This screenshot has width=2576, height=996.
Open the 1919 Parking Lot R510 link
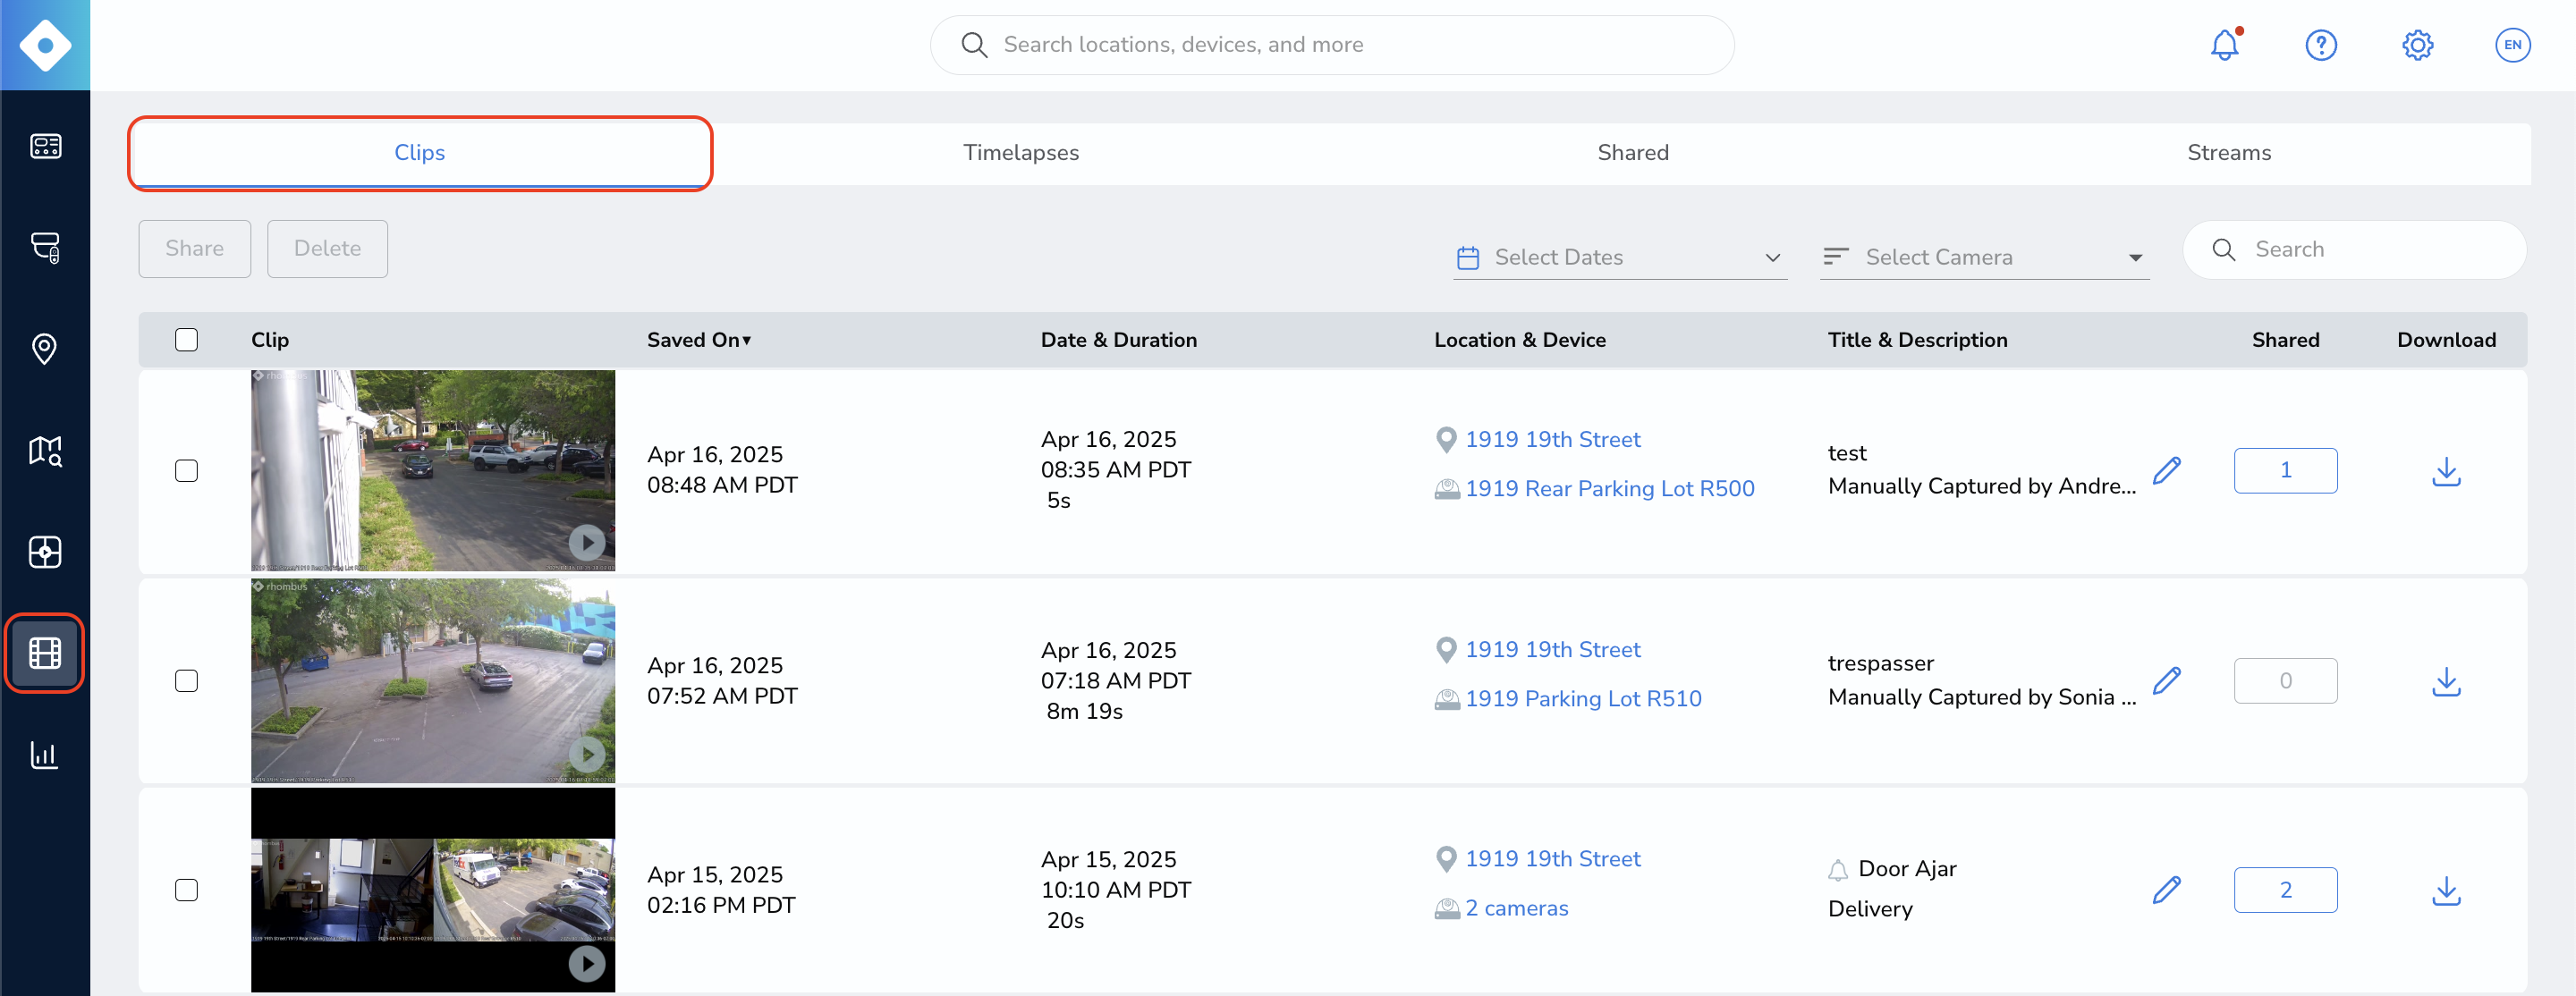[x=1582, y=699]
